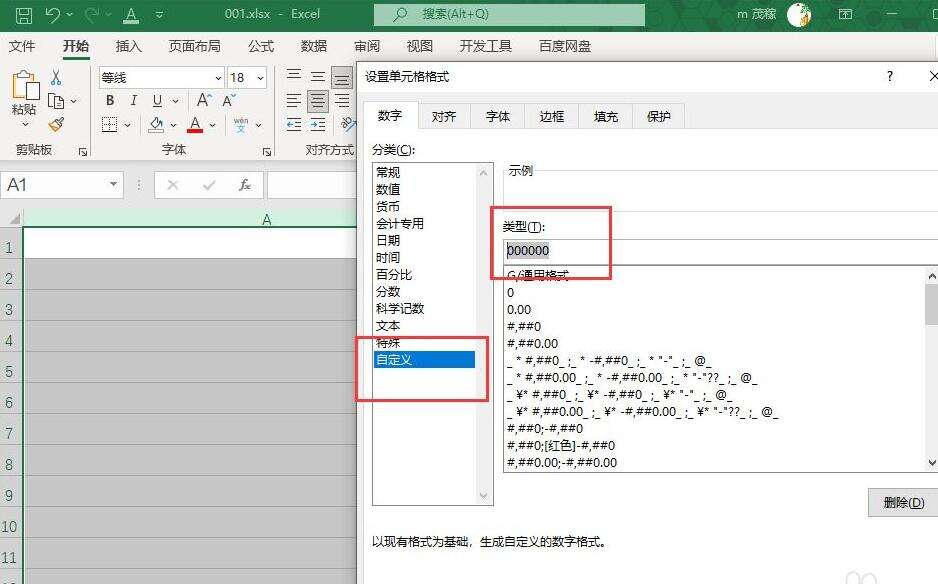Screen dimensions: 938x584
Task: Click the red font color swatch
Action: [196, 126]
